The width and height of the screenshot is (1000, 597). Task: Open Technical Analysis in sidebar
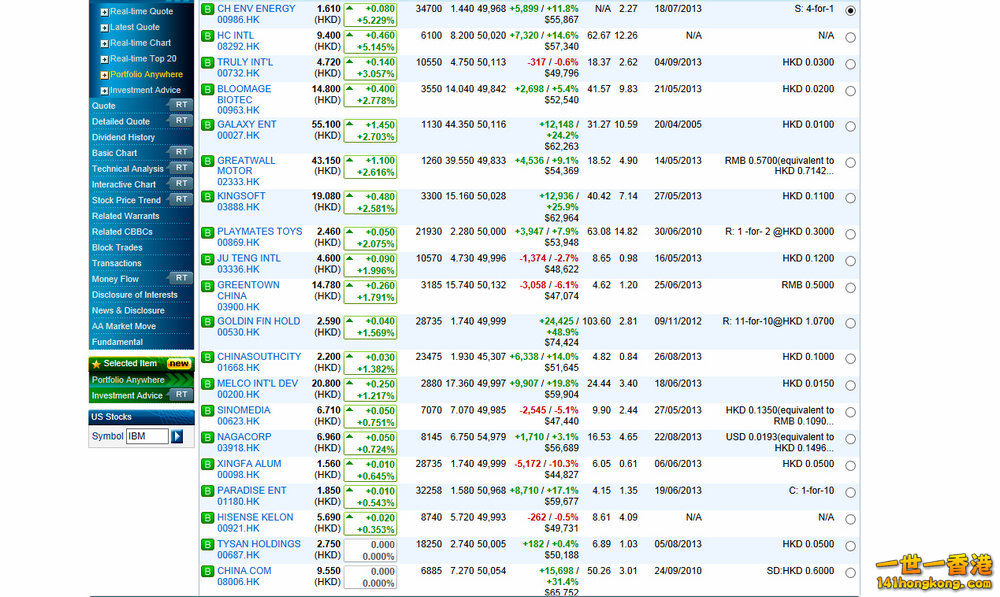(128, 169)
